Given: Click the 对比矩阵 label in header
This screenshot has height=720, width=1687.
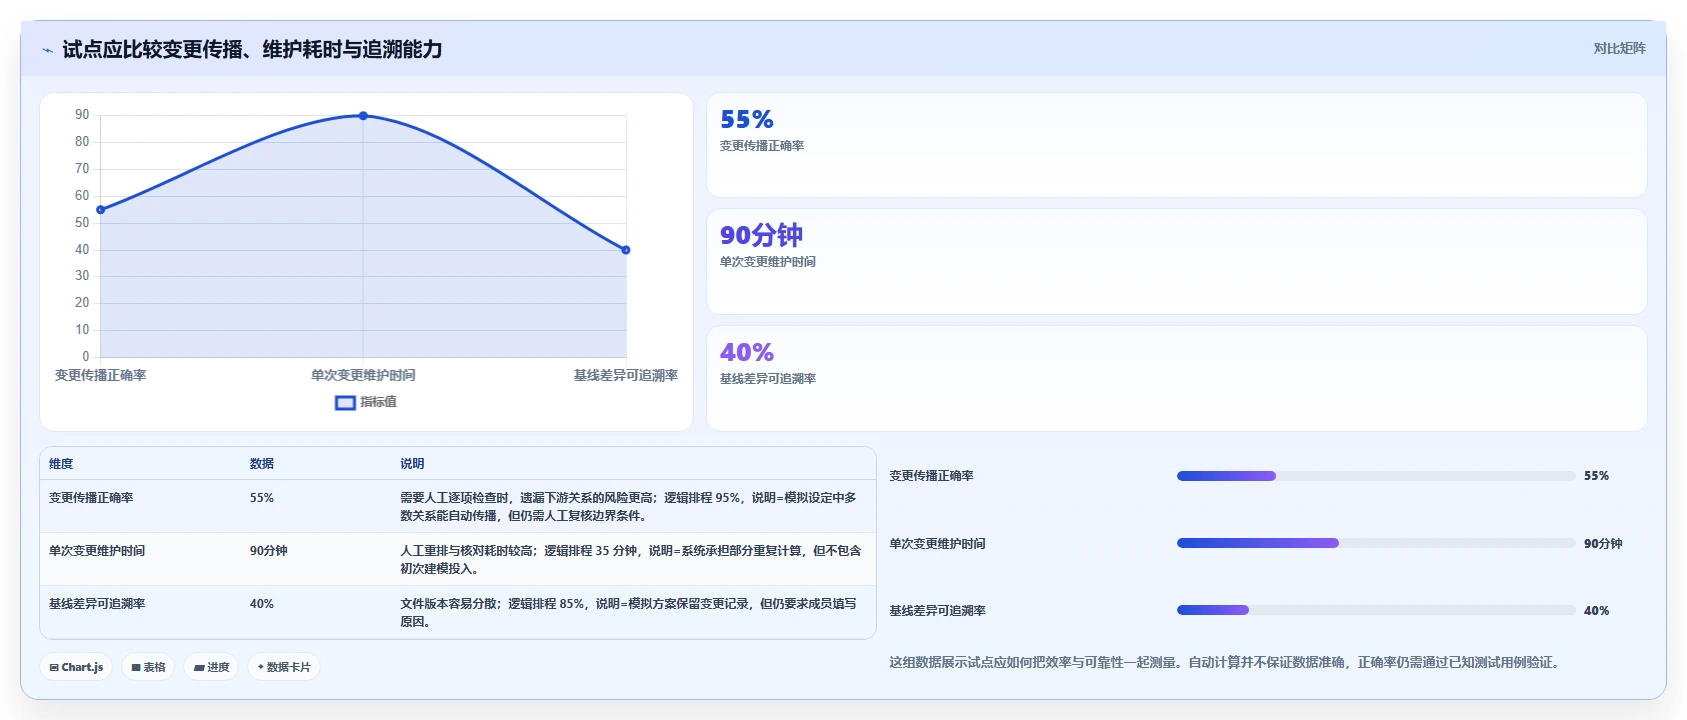Looking at the screenshot, I should point(1619,48).
